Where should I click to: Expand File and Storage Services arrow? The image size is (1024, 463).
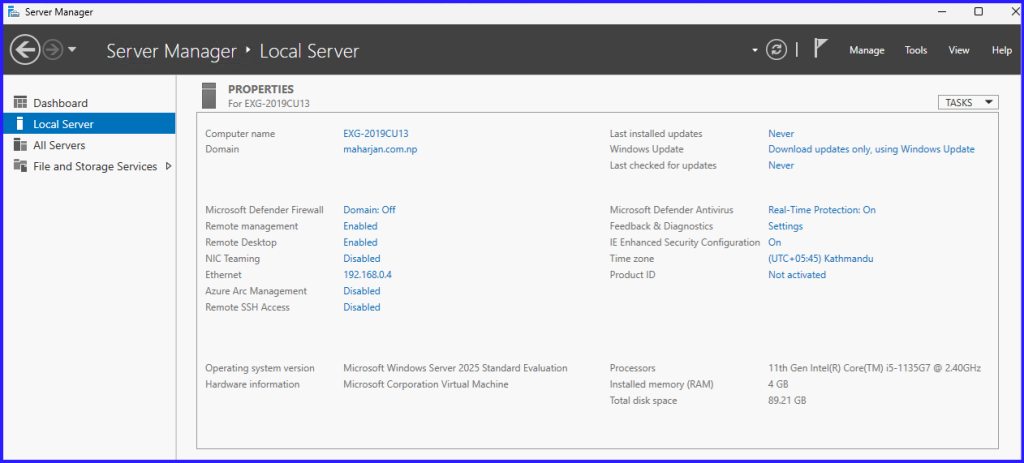168,166
